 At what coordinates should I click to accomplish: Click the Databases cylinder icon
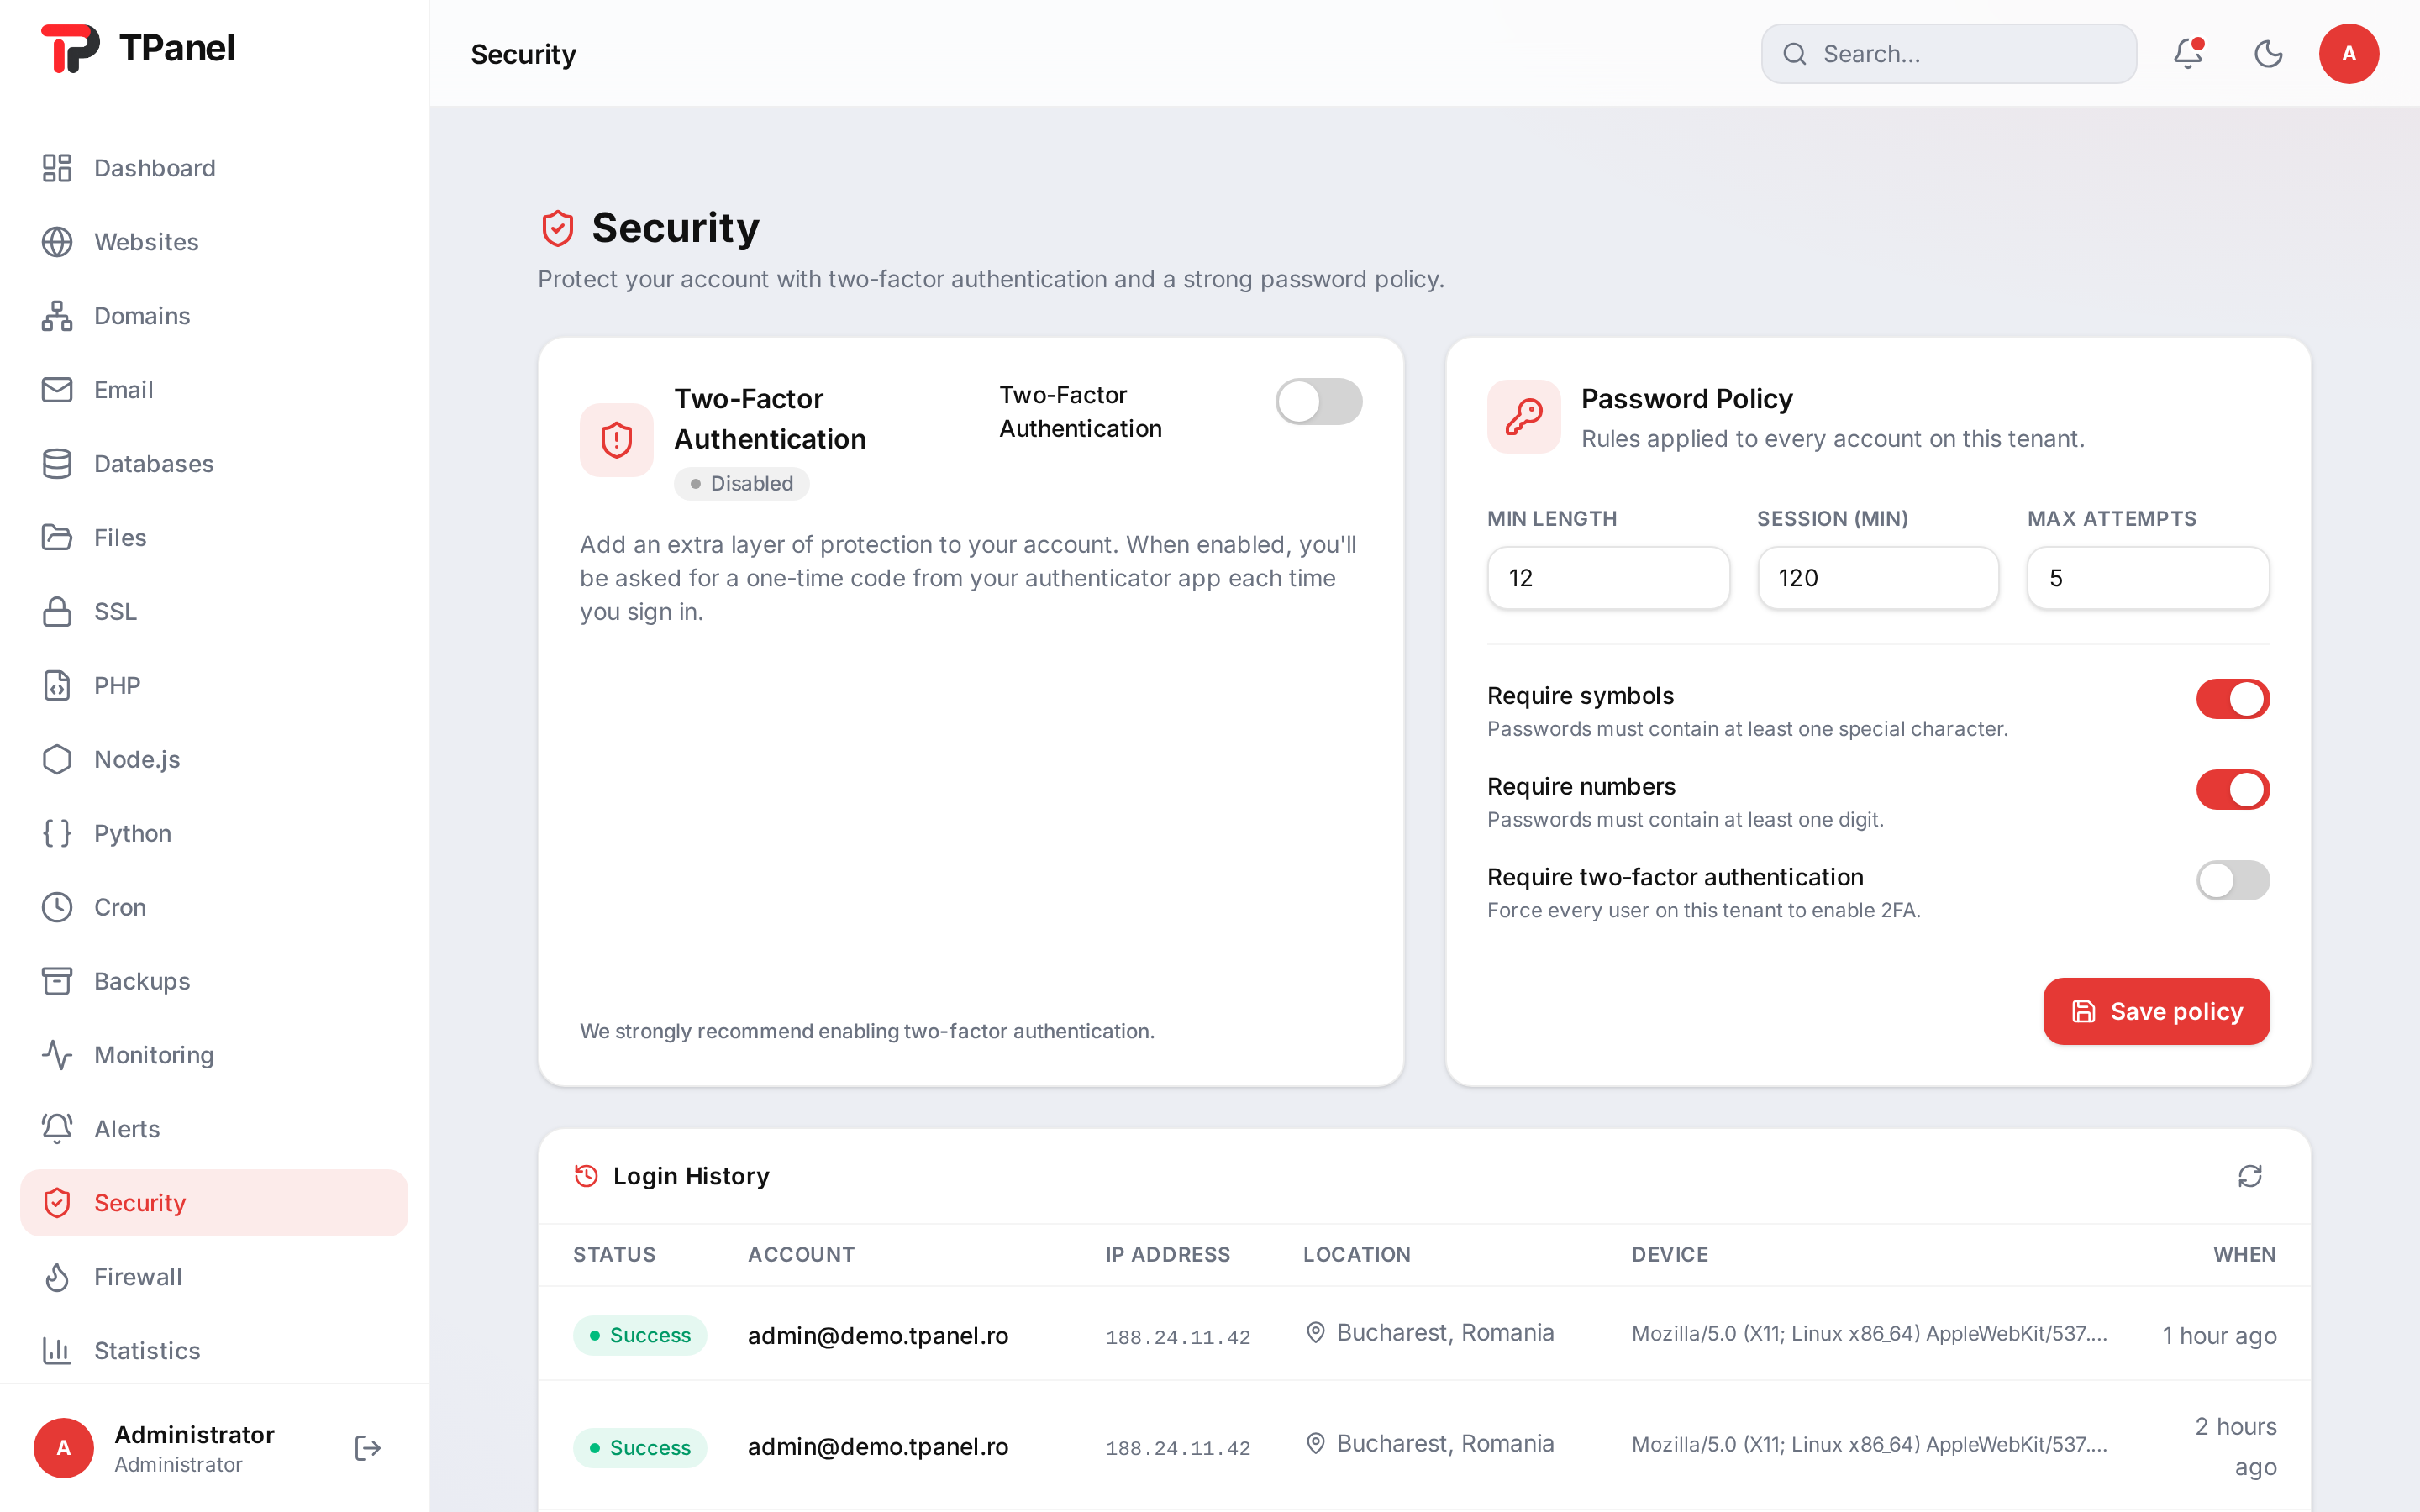tap(57, 464)
